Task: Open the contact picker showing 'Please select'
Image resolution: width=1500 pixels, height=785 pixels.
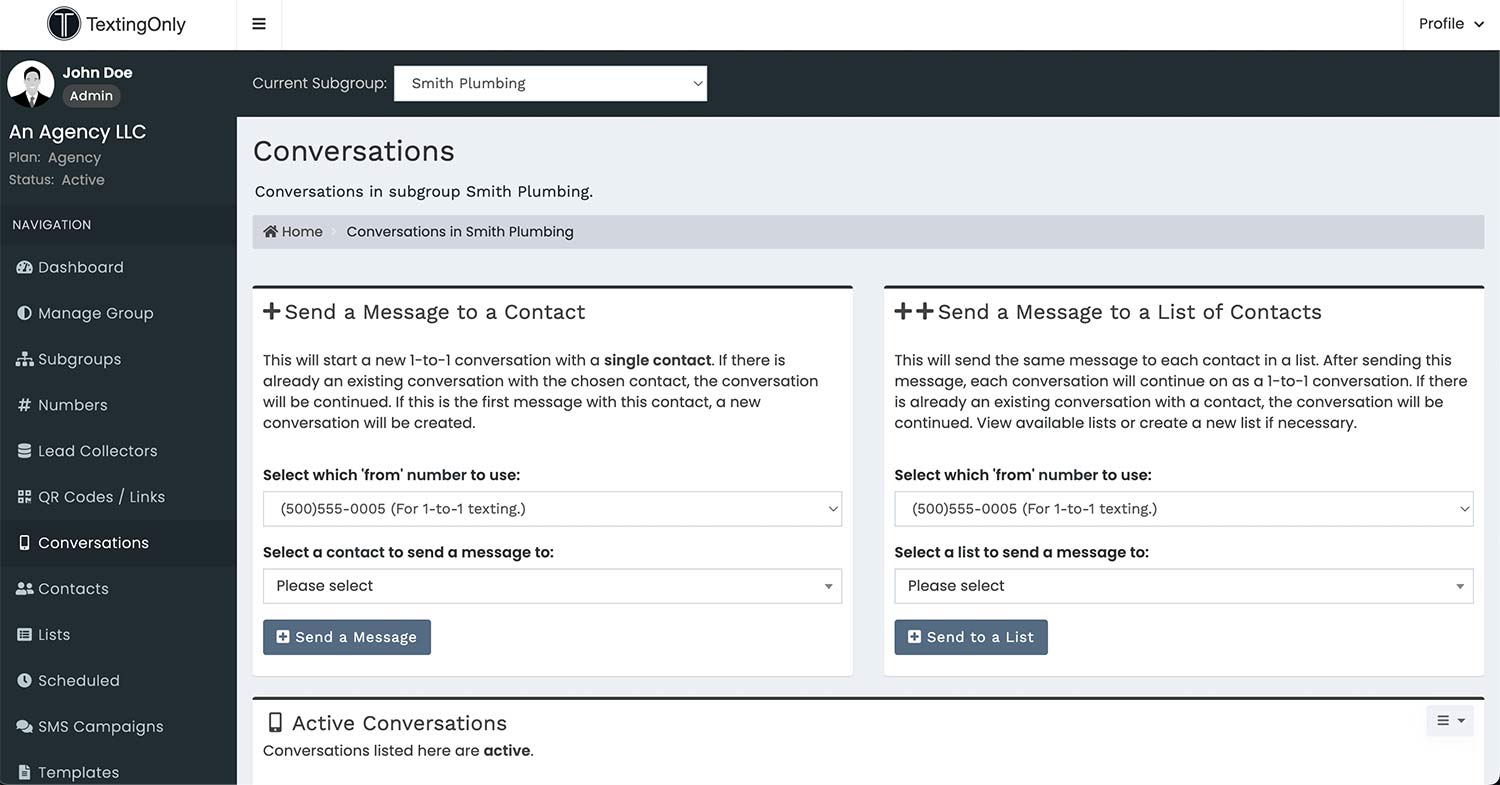Action: [551, 586]
